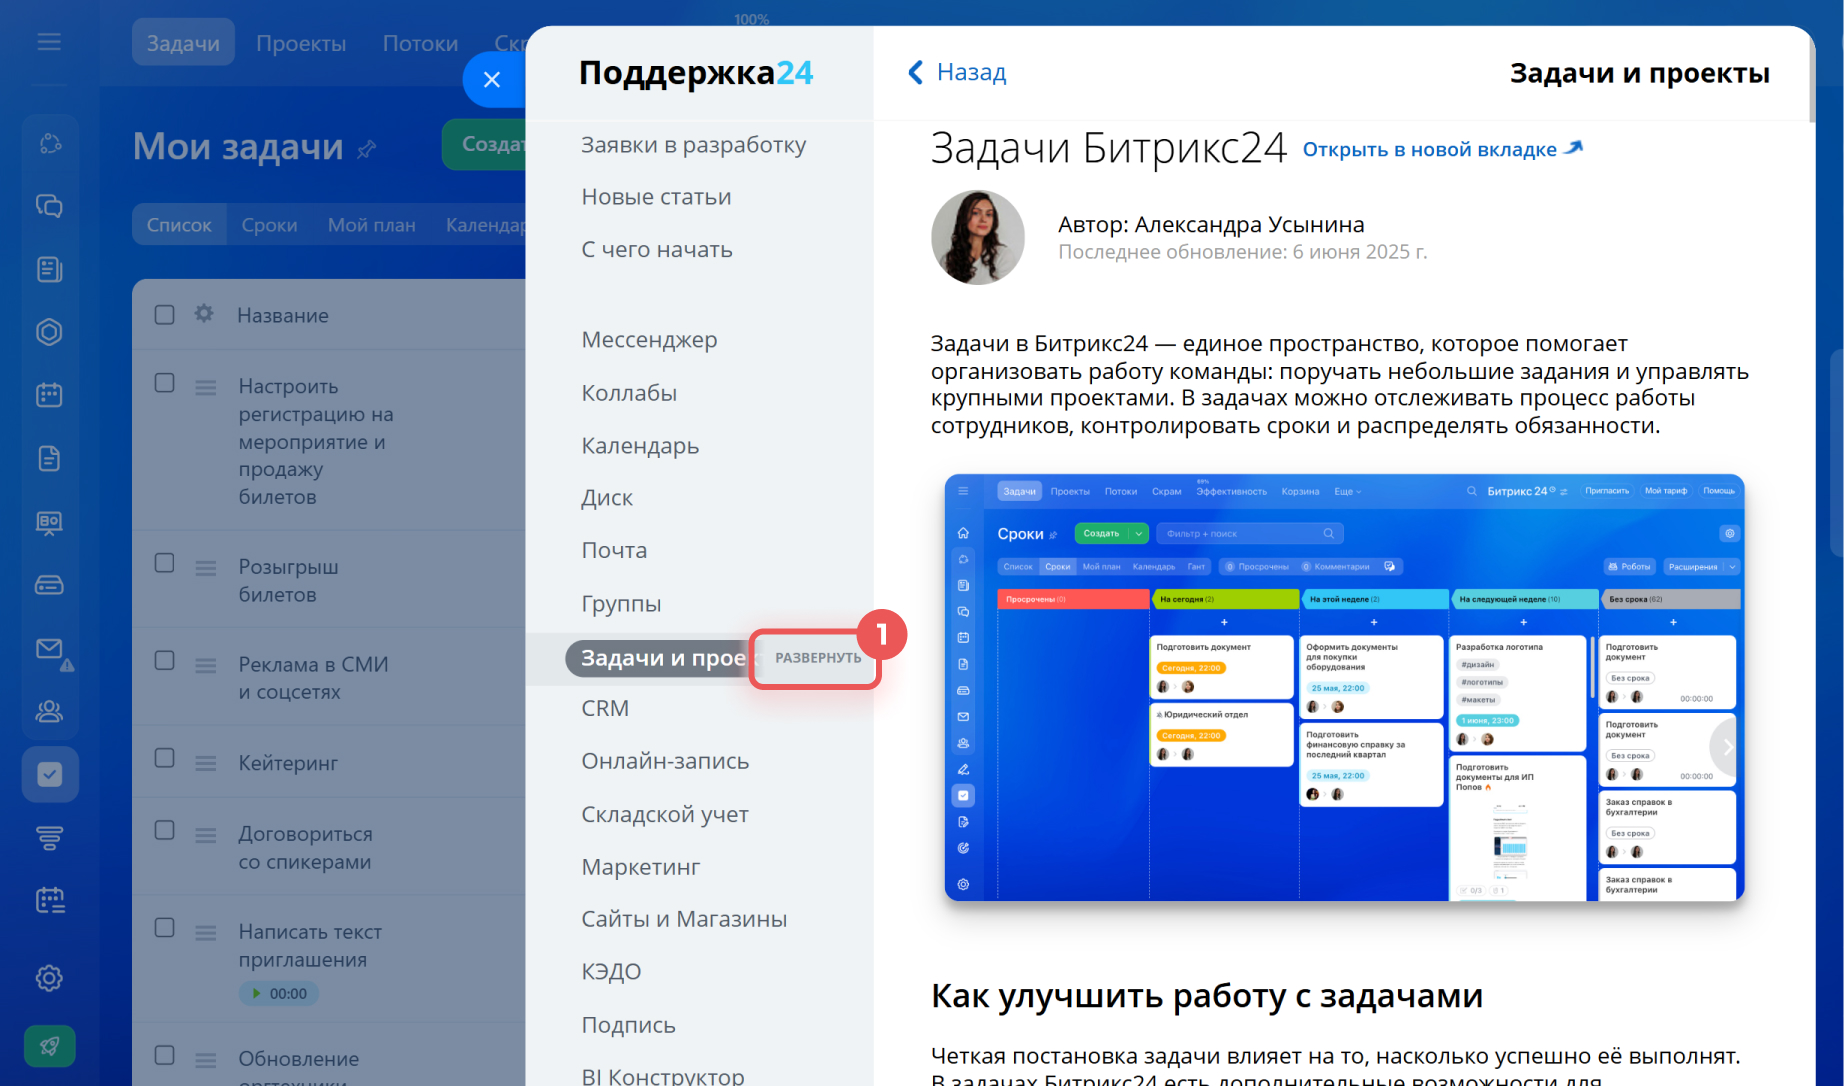
Task: Open Календарь help section
Action: click(640, 446)
